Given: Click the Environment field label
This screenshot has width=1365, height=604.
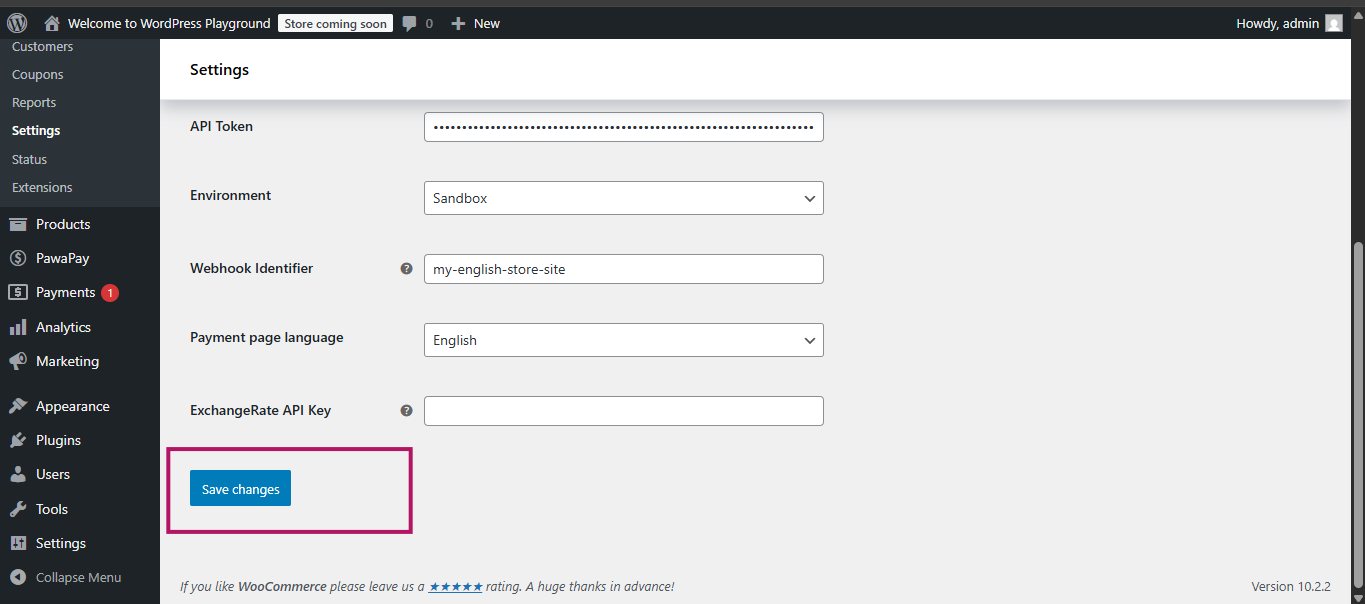Looking at the screenshot, I should pyautogui.click(x=230, y=195).
